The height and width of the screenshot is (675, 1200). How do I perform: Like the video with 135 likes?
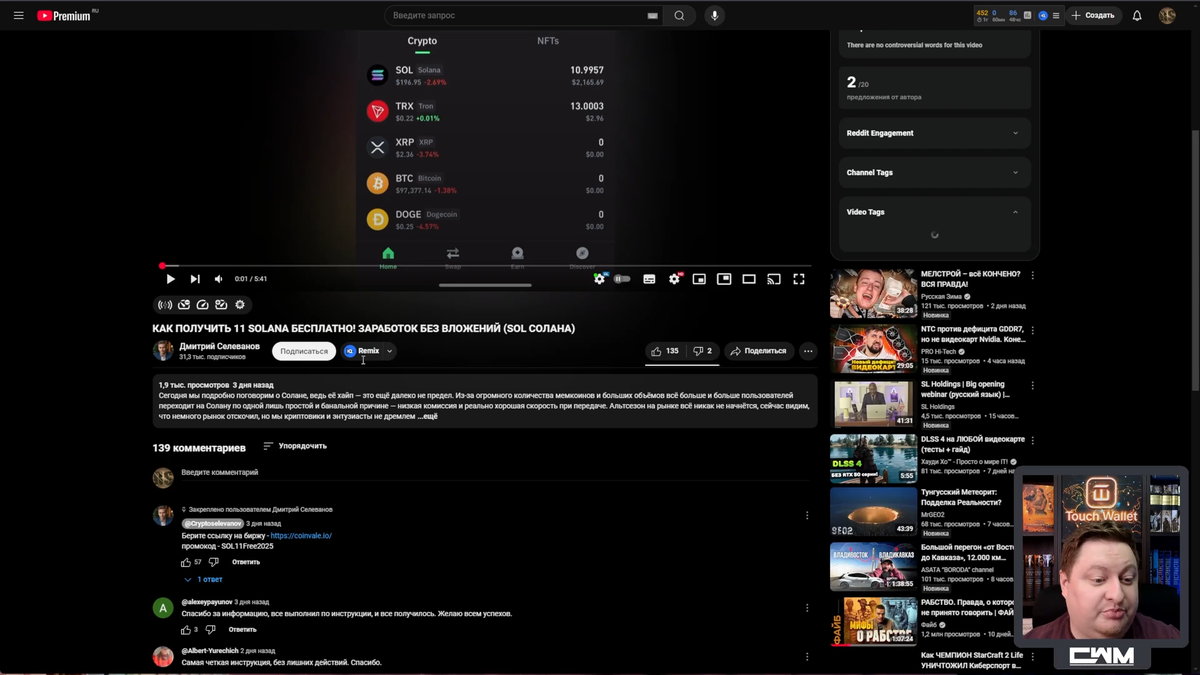click(x=666, y=351)
